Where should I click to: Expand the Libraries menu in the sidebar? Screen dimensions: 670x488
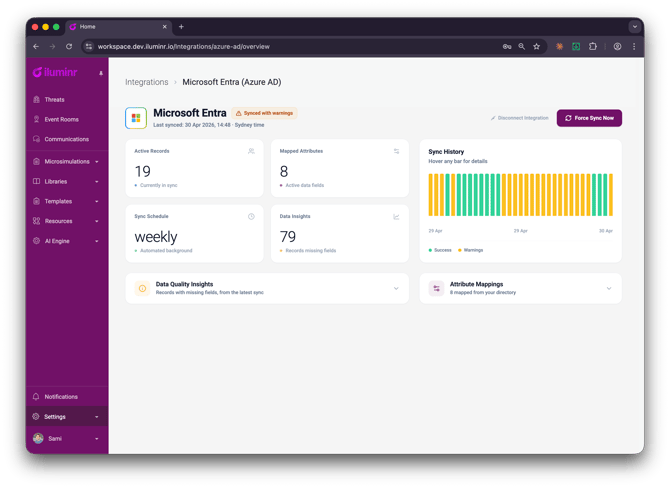97,182
